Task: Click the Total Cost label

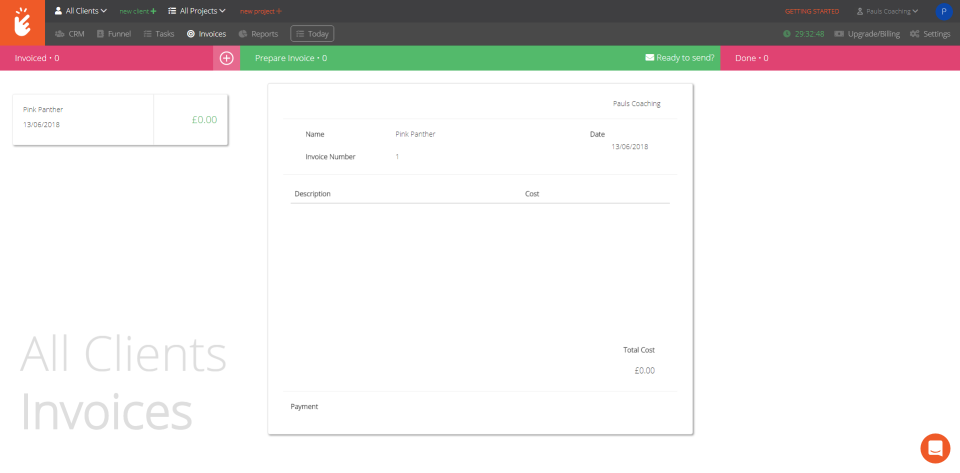Action: (x=639, y=350)
